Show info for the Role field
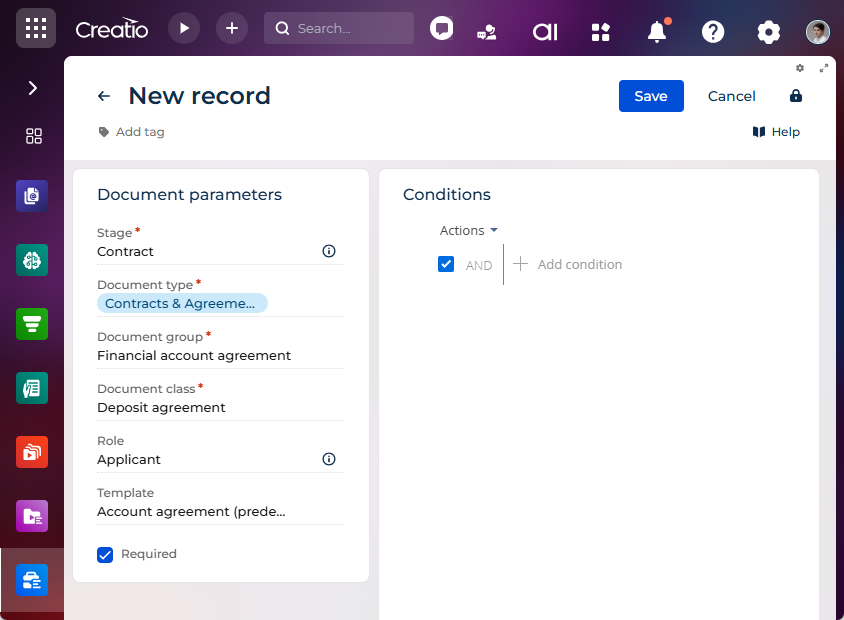This screenshot has width=844, height=620. pos(329,459)
